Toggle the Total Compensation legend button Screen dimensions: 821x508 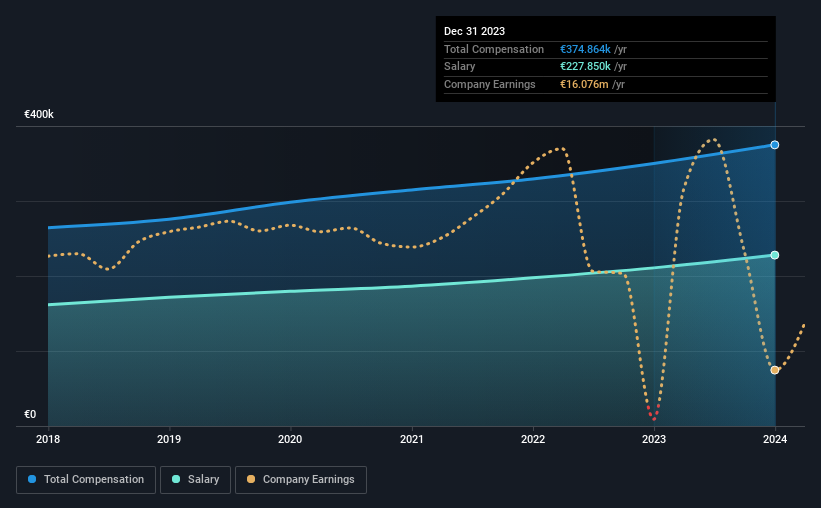coord(86,480)
